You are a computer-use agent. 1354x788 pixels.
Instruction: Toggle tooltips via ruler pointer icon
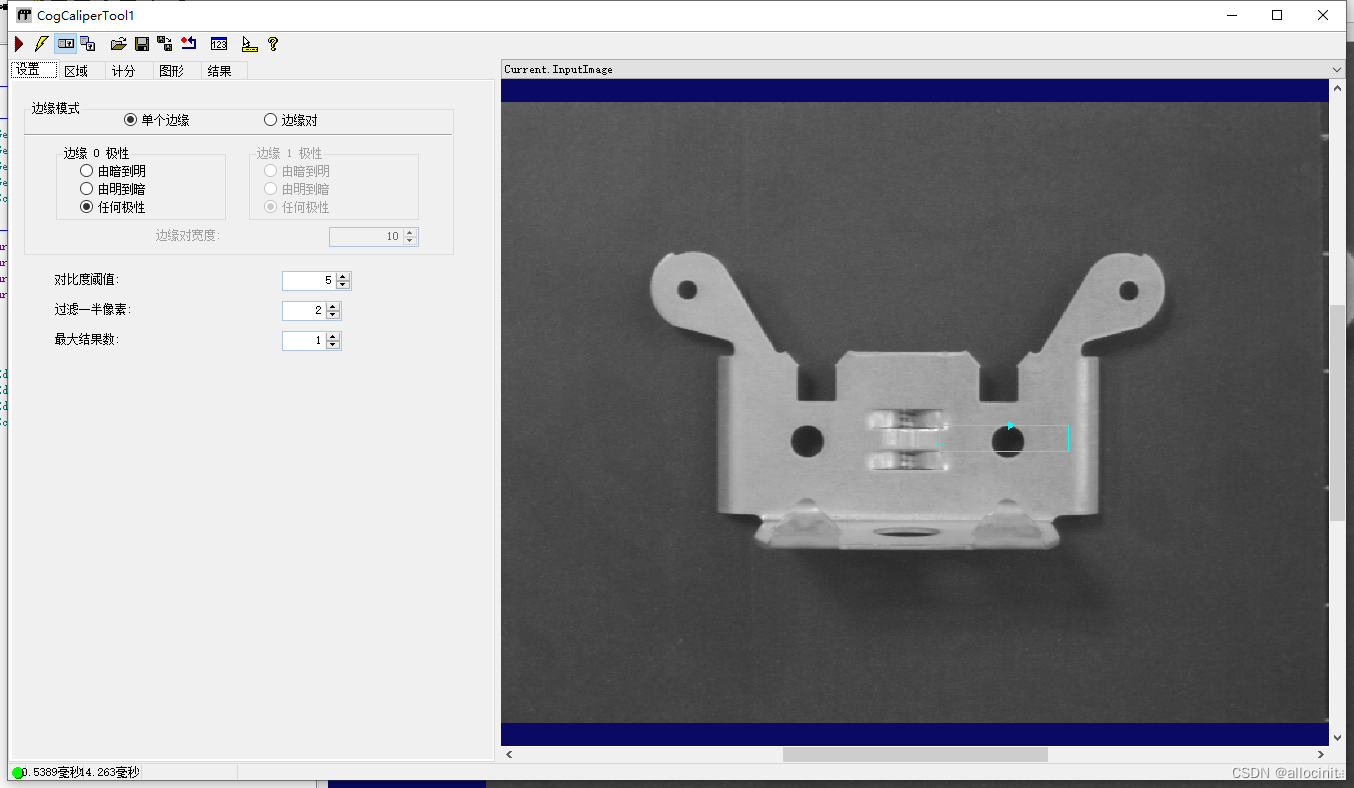[x=250, y=44]
